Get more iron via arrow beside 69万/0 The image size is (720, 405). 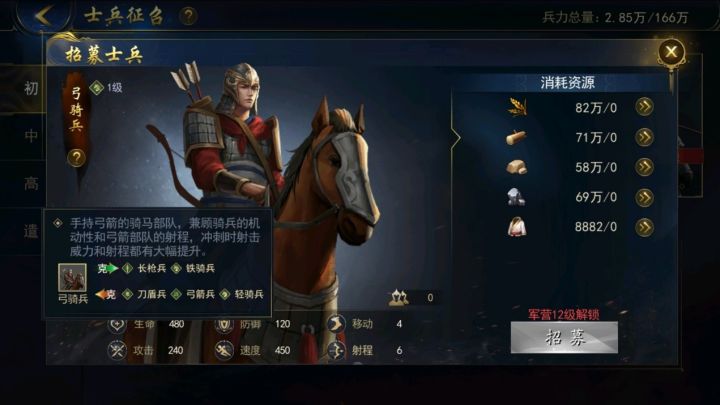[x=644, y=197]
